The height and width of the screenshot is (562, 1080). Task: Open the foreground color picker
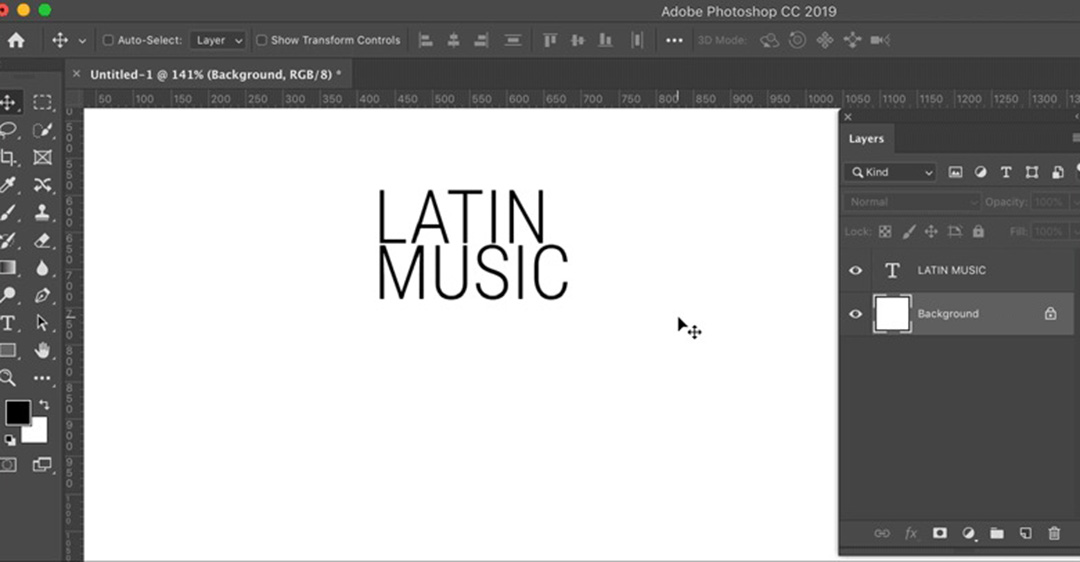click(18, 413)
